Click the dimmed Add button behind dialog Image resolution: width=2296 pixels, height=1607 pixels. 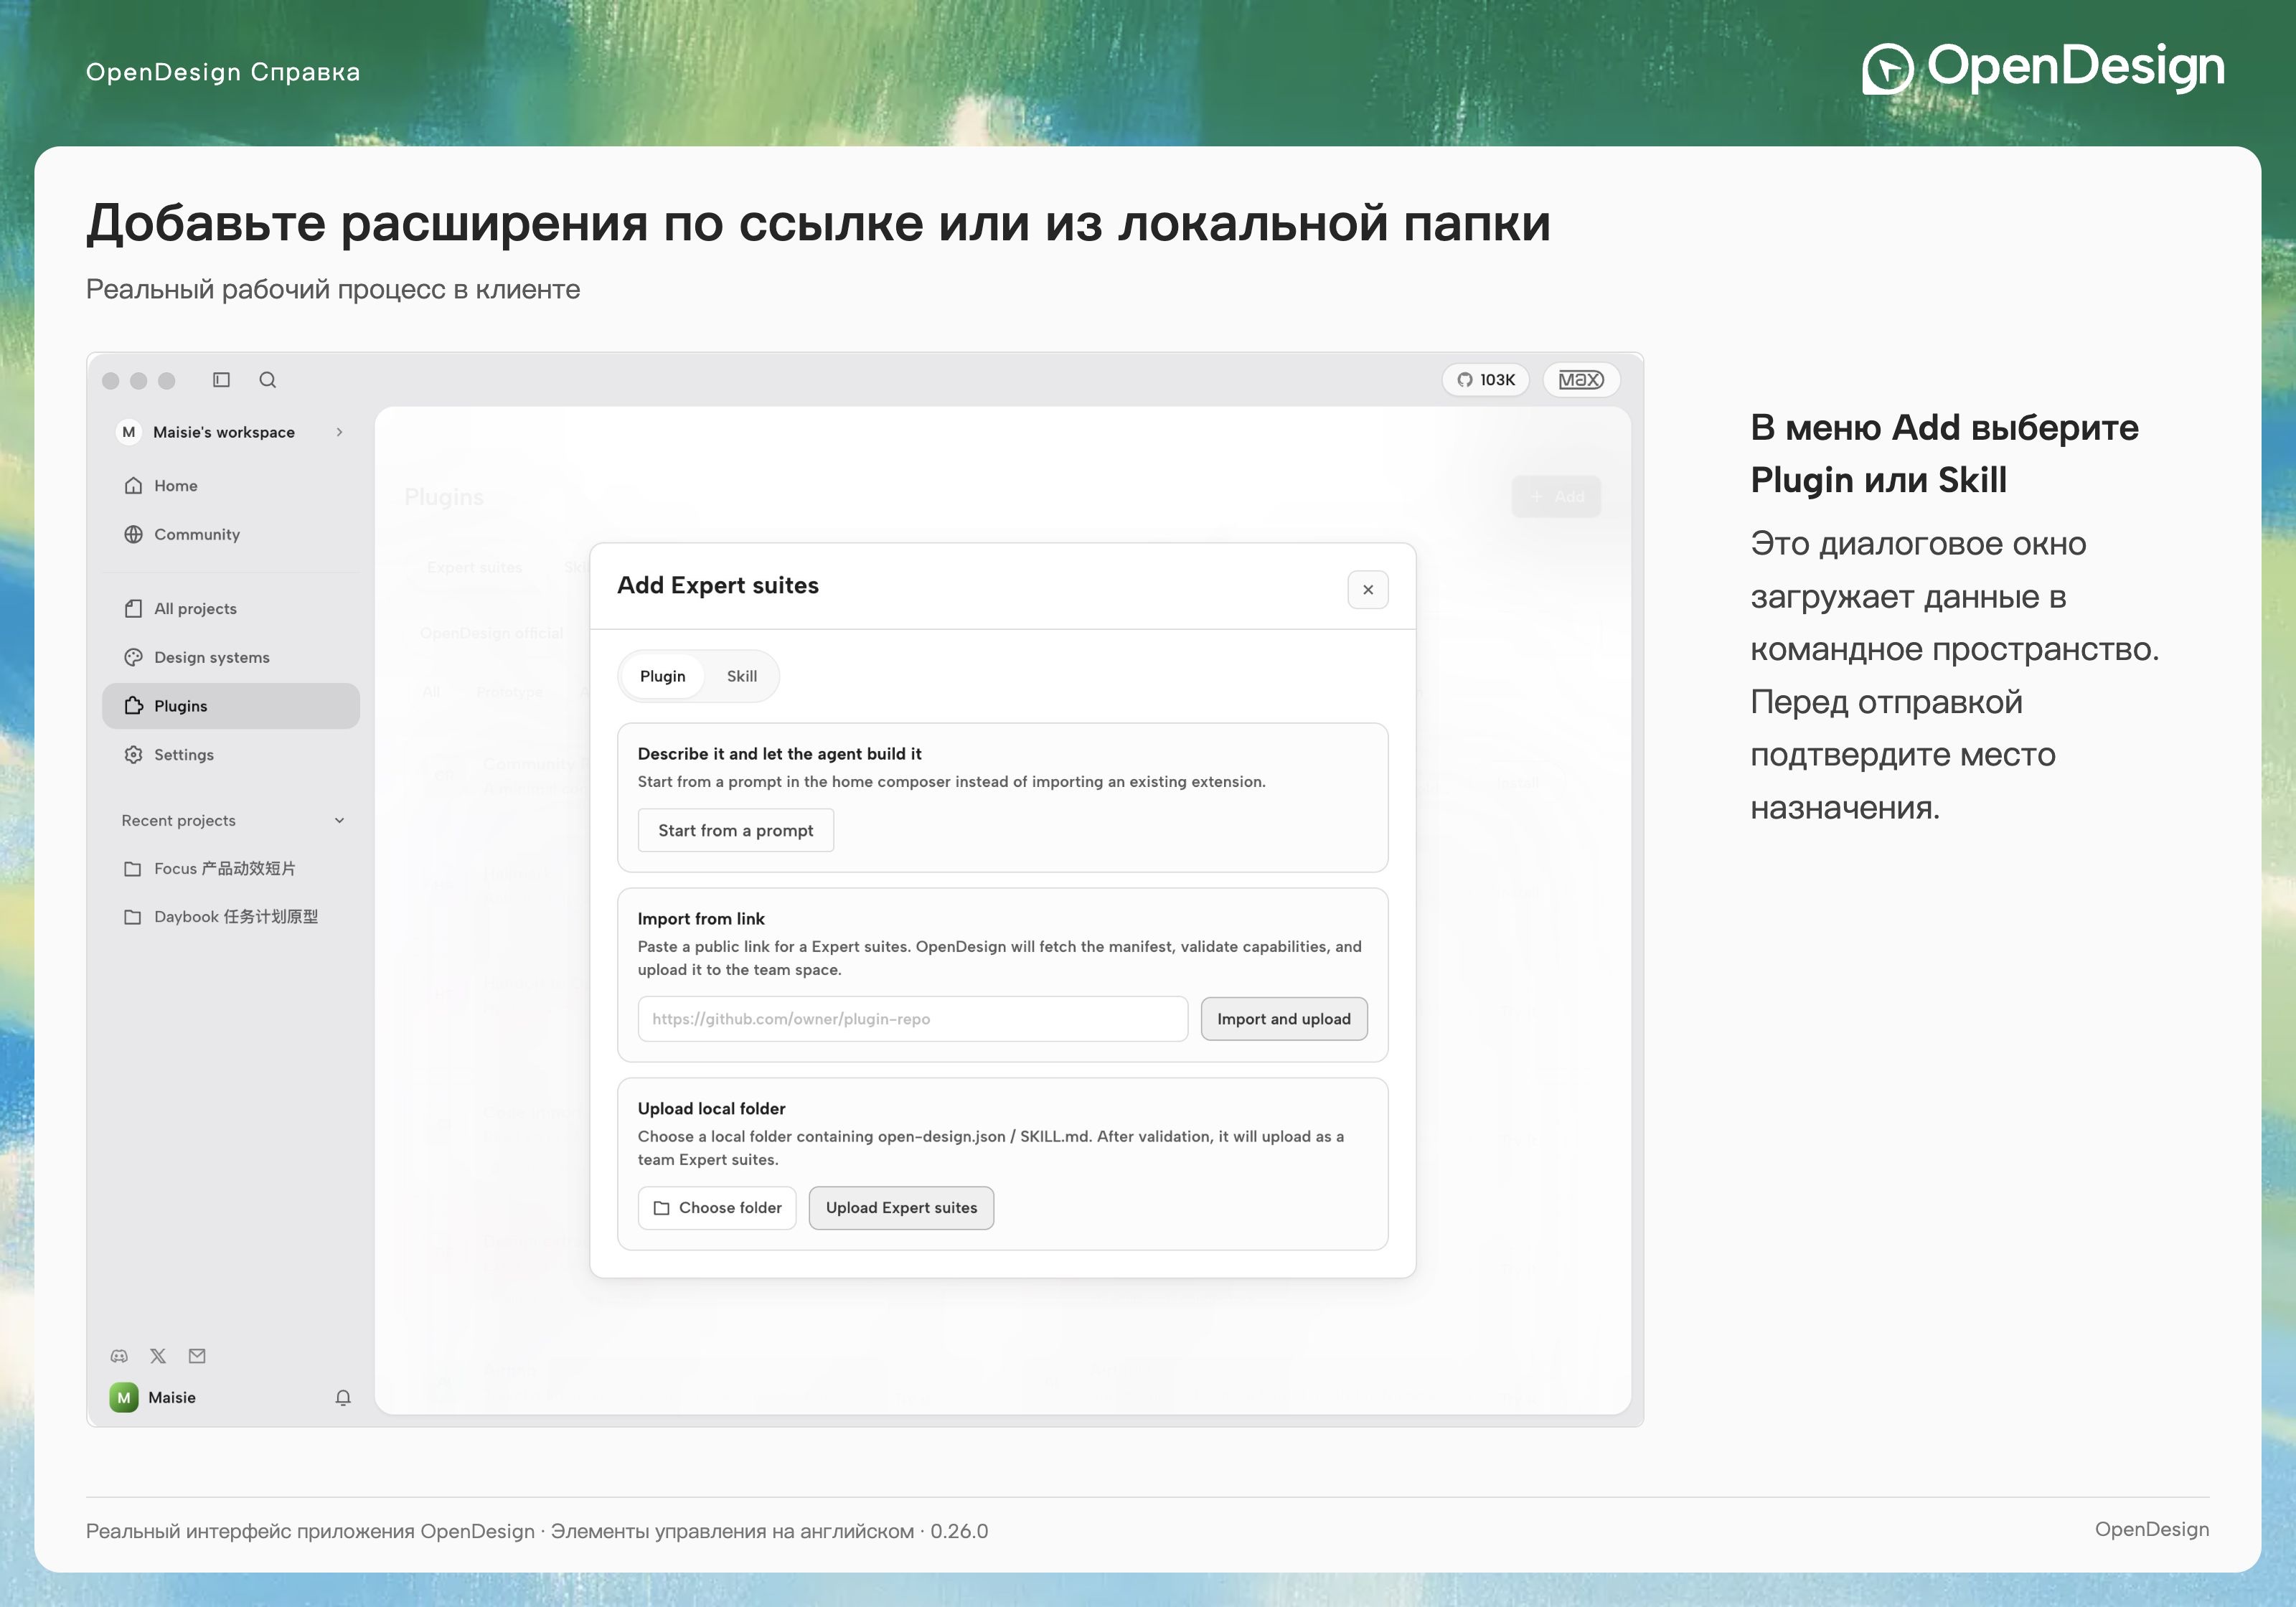pyautogui.click(x=1556, y=497)
